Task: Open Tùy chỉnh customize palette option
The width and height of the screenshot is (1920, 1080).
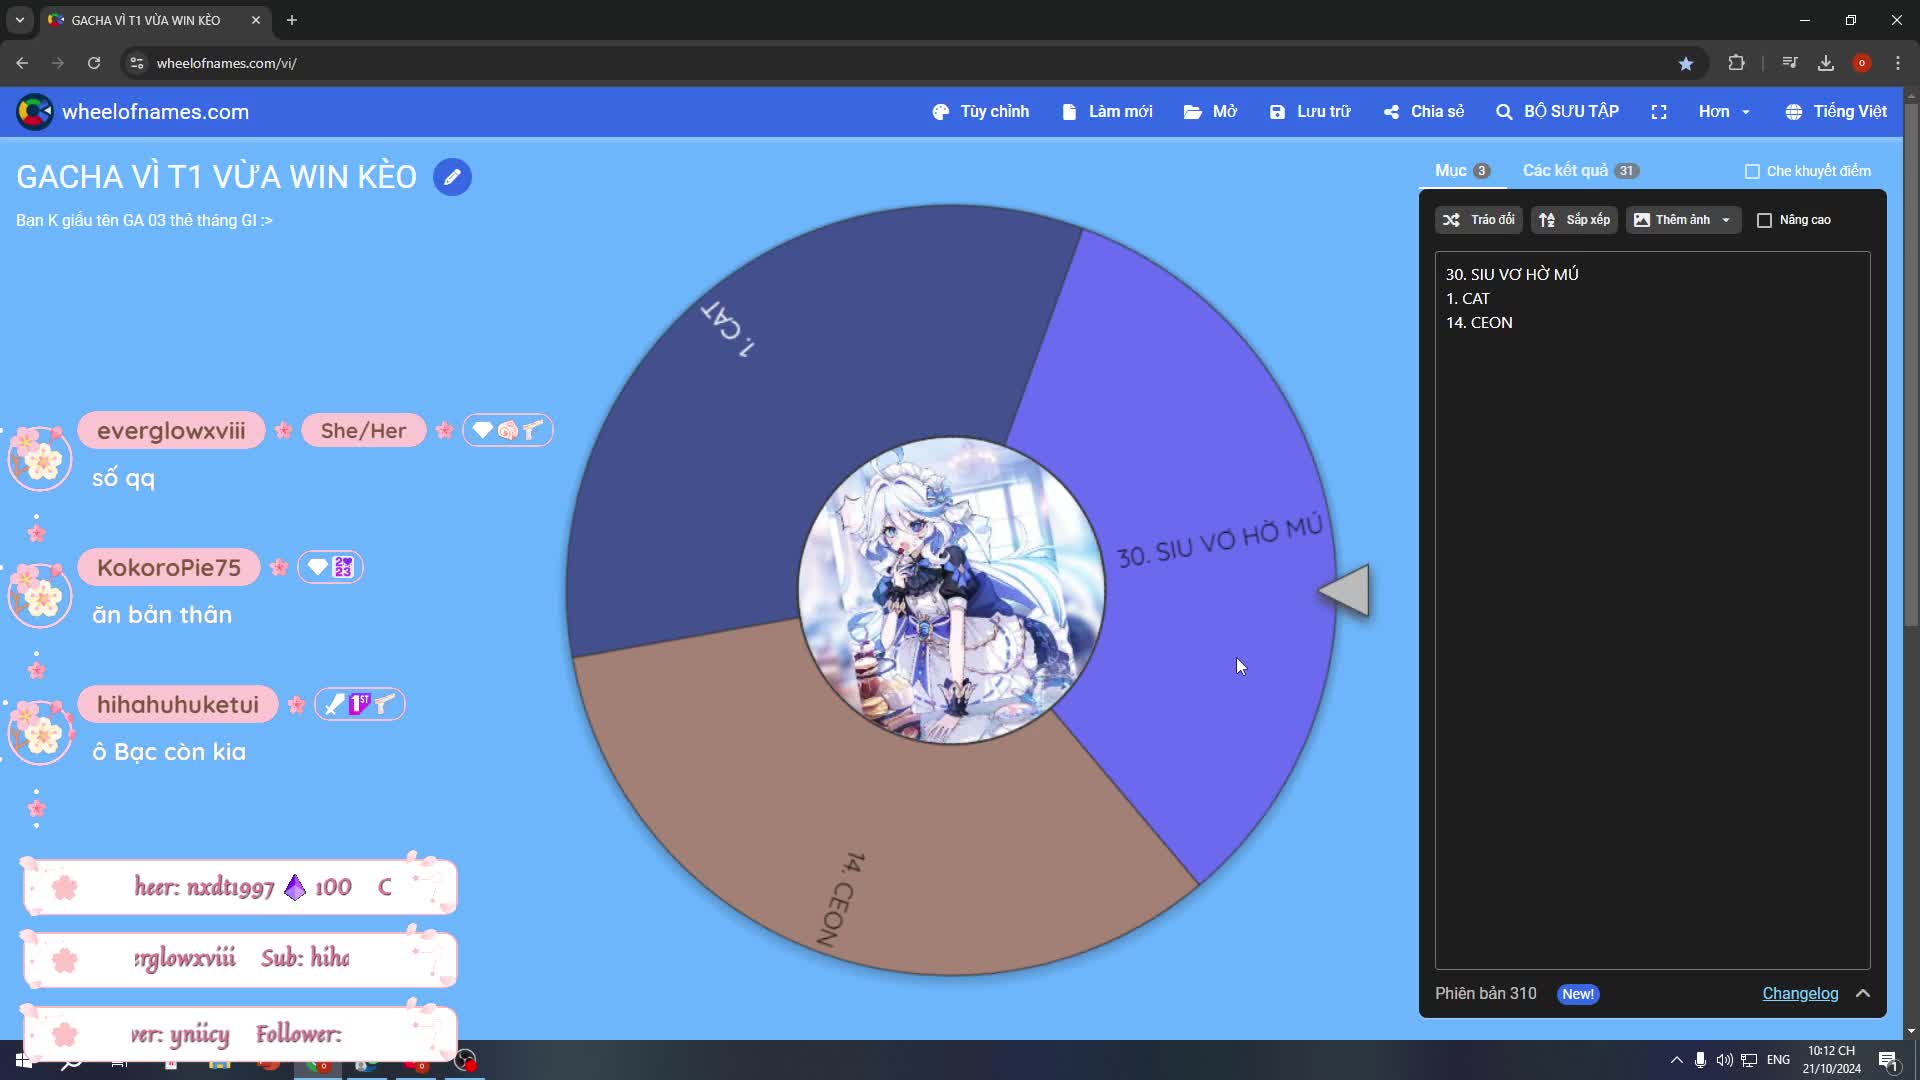Action: [980, 112]
